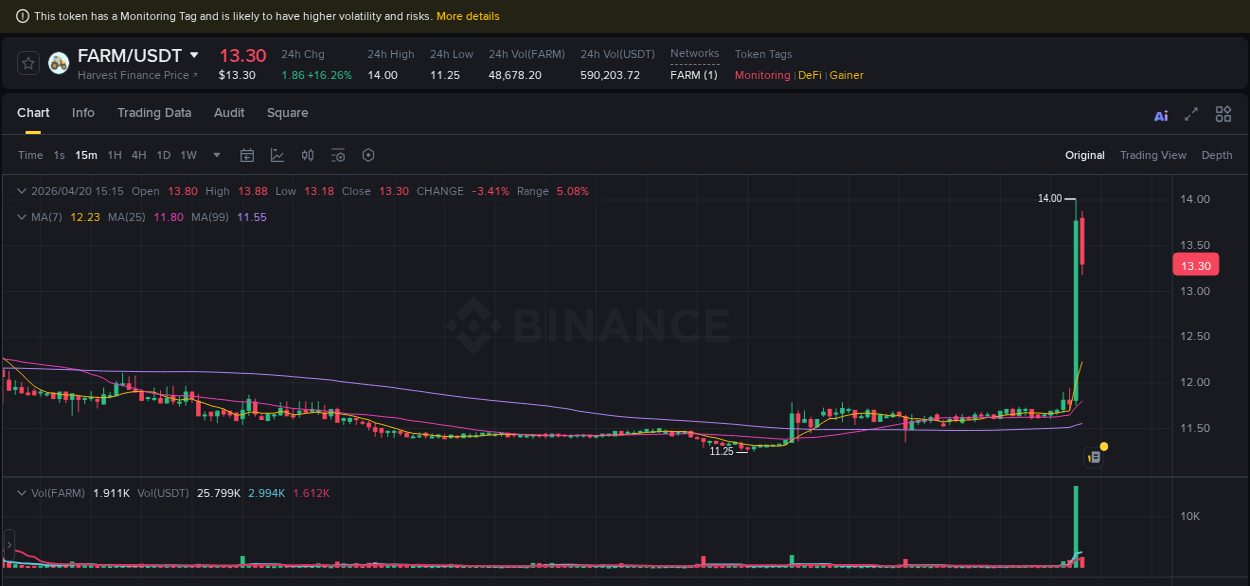
Task: Favorite FARM/USDT using the star
Action: pyautogui.click(x=28, y=62)
